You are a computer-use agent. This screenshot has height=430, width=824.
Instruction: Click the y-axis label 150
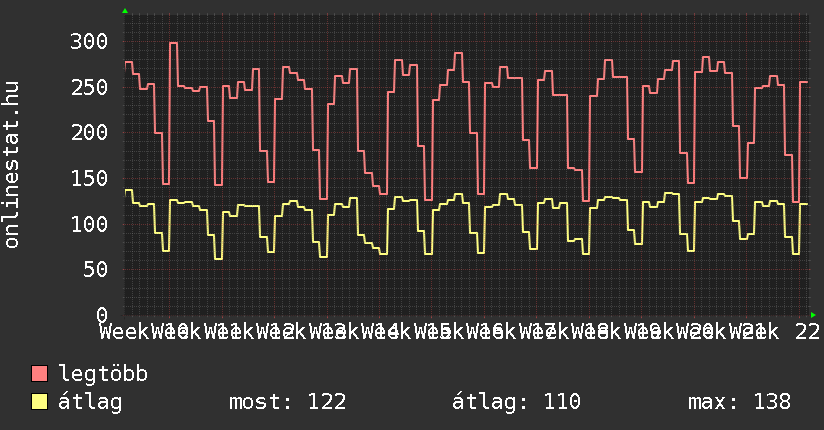click(x=89, y=178)
